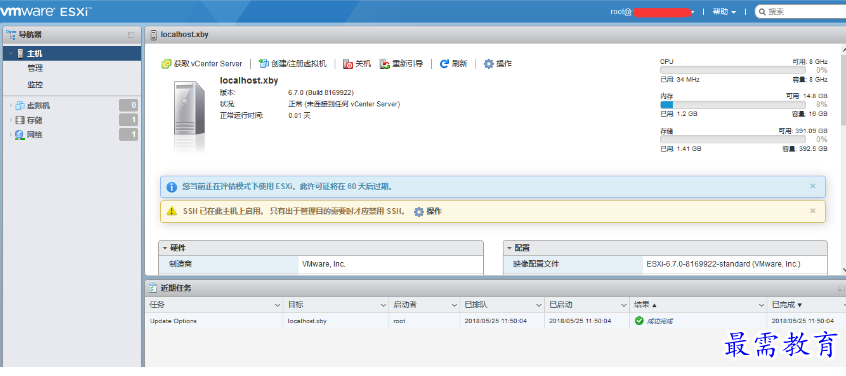Click the Actions link in the SSH warning
The height and width of the screenshot is (376, 846).
coord(434,211)
